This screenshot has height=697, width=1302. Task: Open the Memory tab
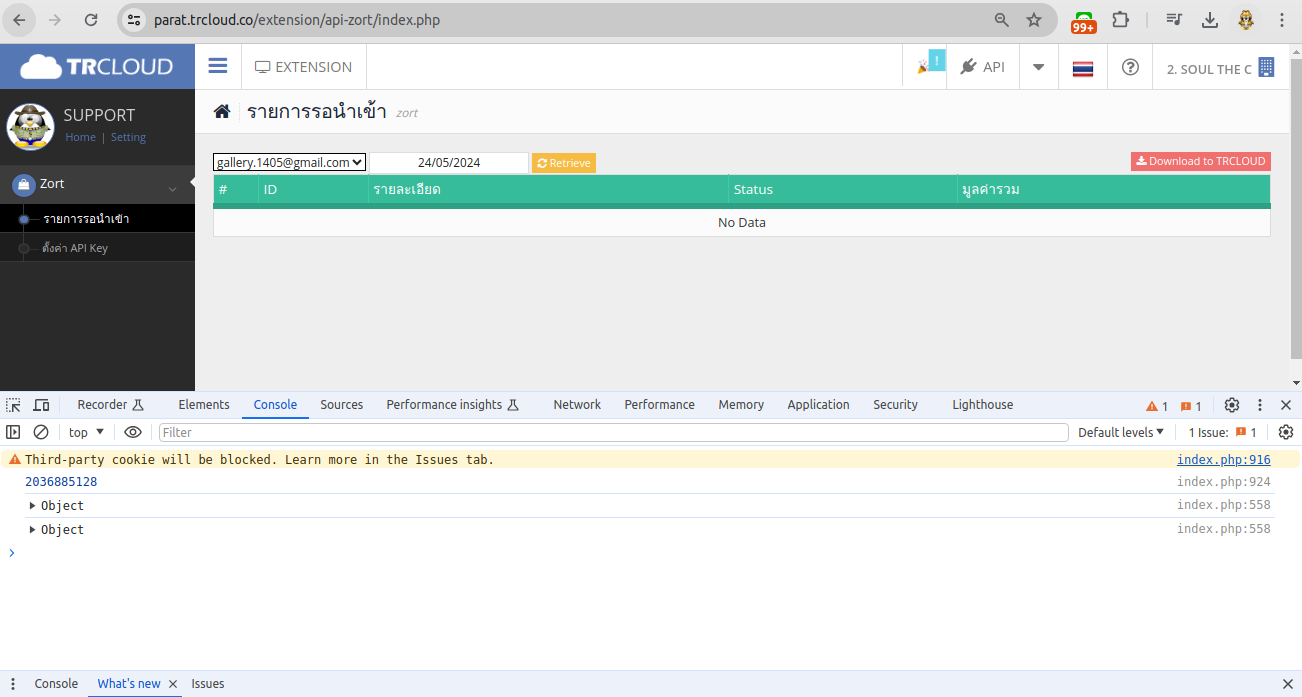741,405
